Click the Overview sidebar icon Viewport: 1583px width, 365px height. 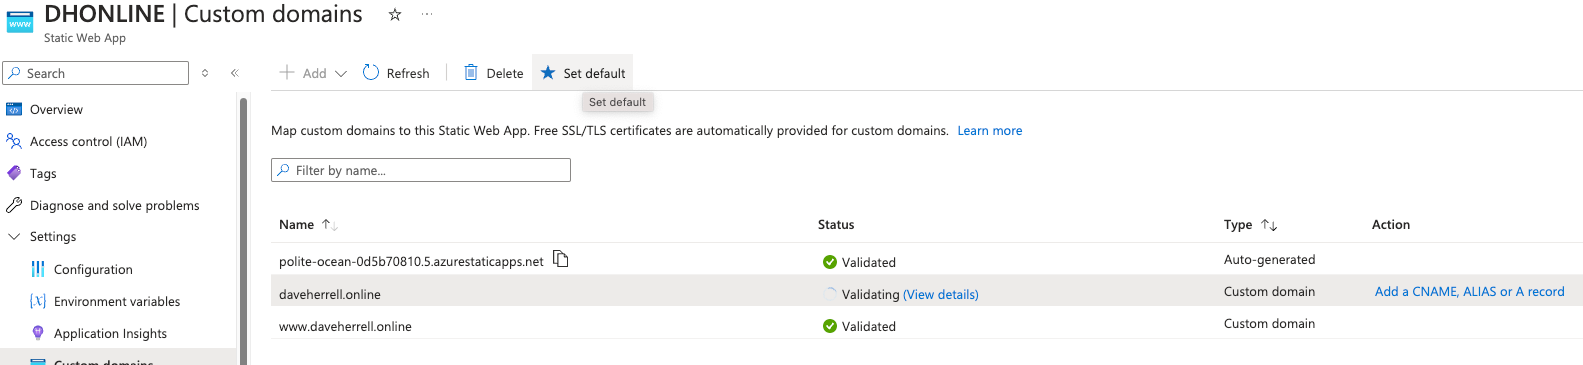point(14,109)
